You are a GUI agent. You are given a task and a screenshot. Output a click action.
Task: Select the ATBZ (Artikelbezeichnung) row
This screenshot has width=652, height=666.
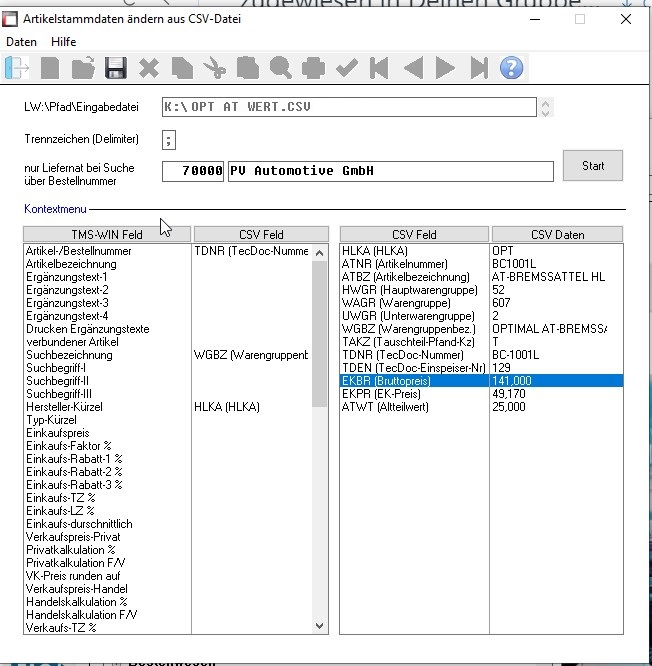point(481,277)
